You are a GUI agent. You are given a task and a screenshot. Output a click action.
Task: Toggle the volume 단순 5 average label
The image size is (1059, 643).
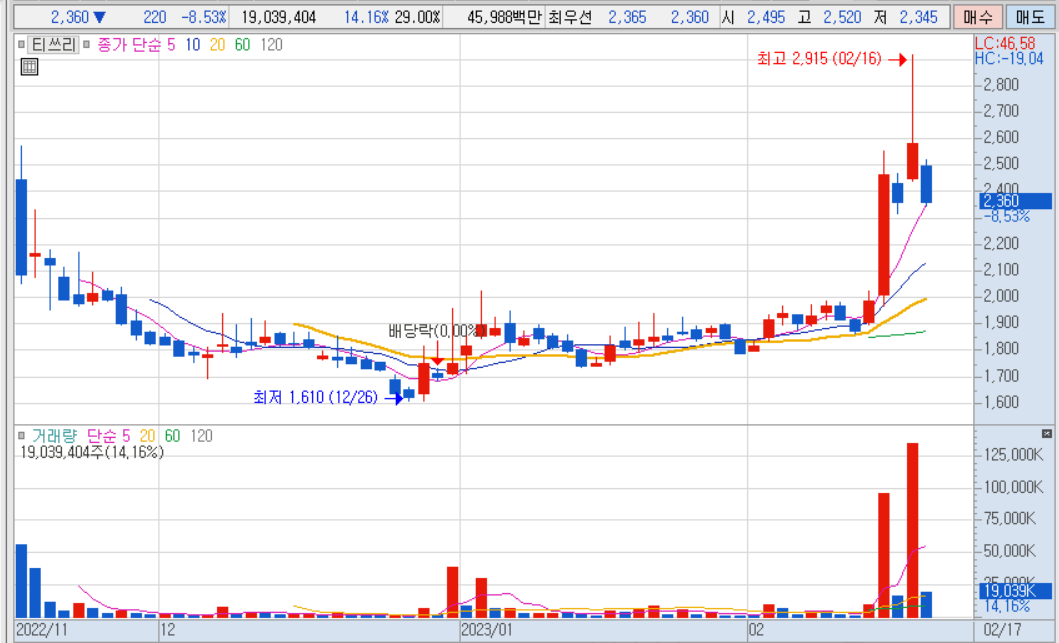pos(109,436)
